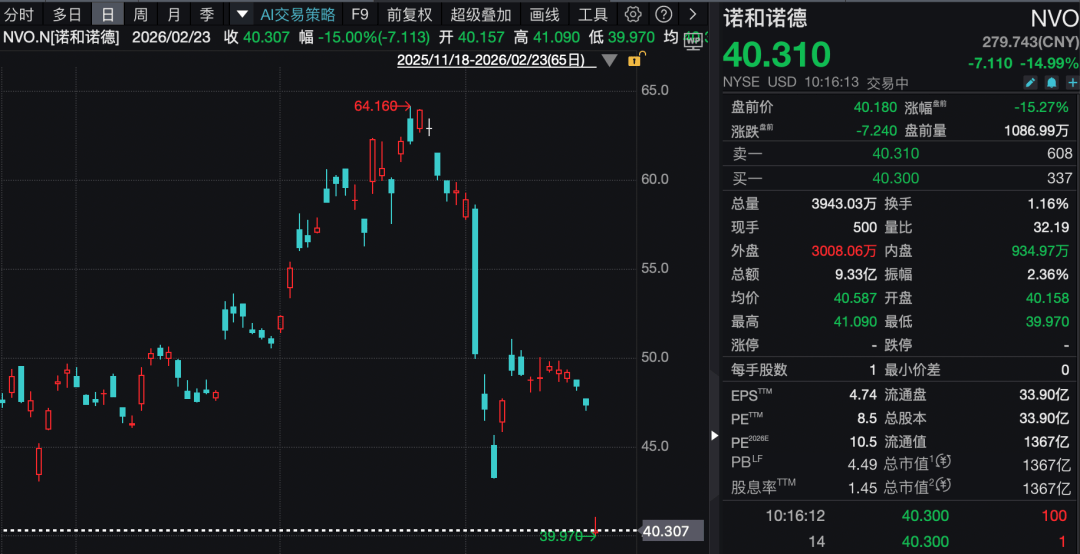Open the period dropdown arrow after 季
The height and width of the screenshot is (554, 1080).
[241, 14]
